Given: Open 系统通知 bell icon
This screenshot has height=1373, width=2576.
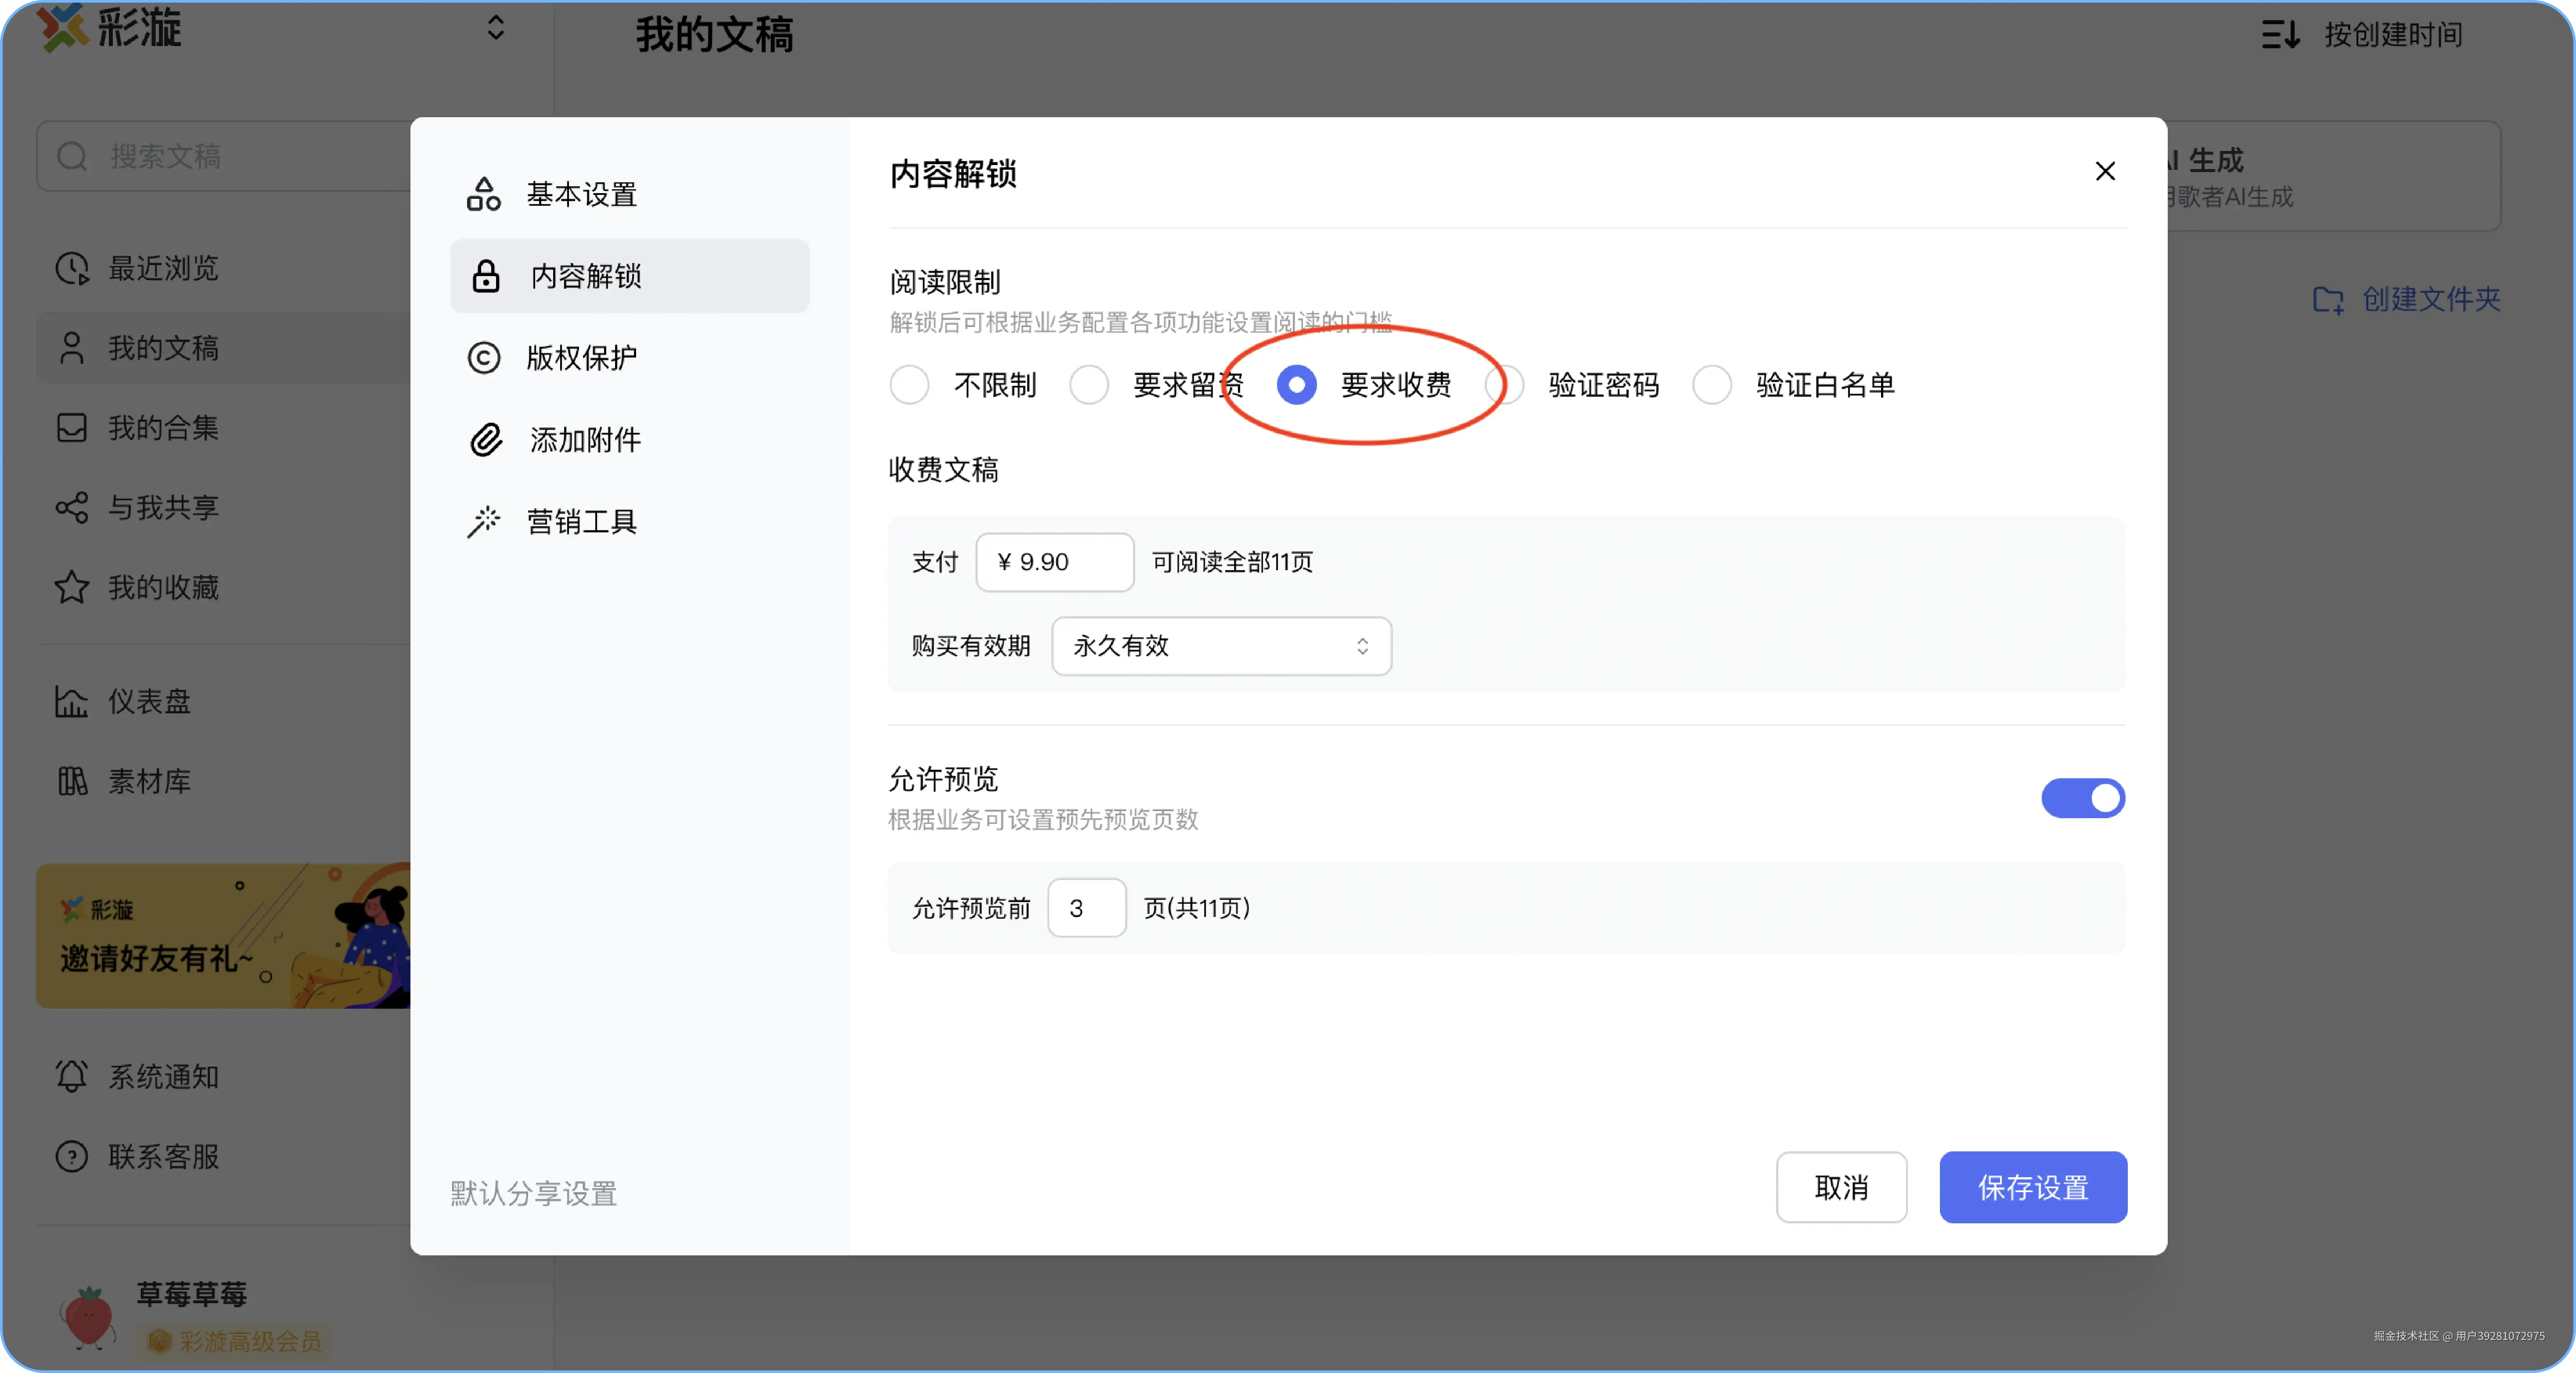Looking at the screenshot, I should [72, 1076].
